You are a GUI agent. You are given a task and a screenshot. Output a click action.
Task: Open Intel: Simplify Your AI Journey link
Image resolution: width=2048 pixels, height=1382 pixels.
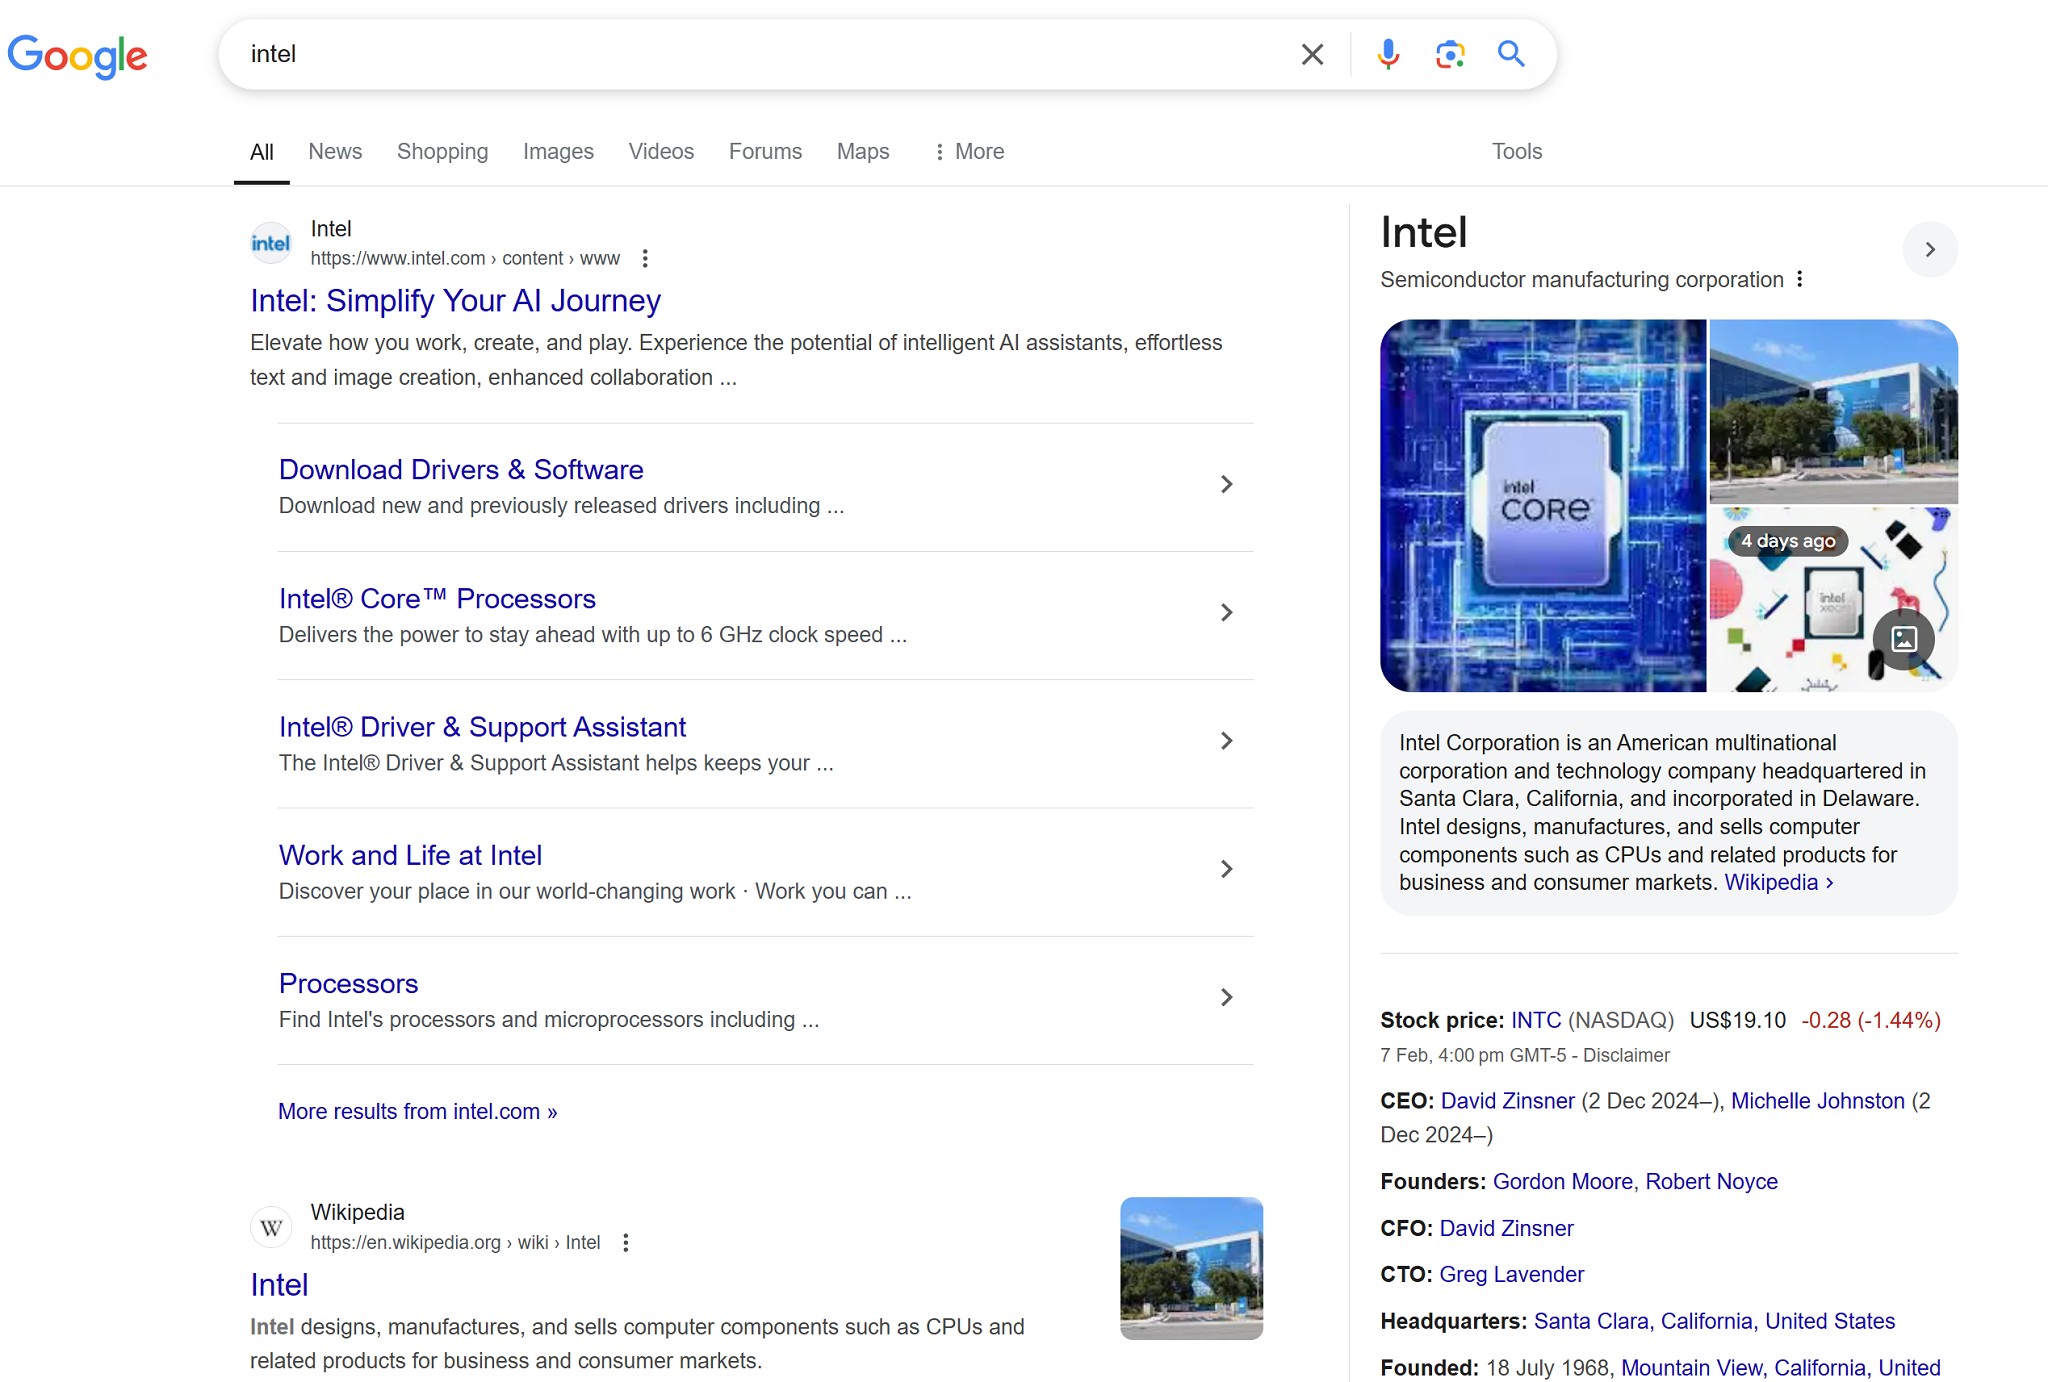(455, 301)
